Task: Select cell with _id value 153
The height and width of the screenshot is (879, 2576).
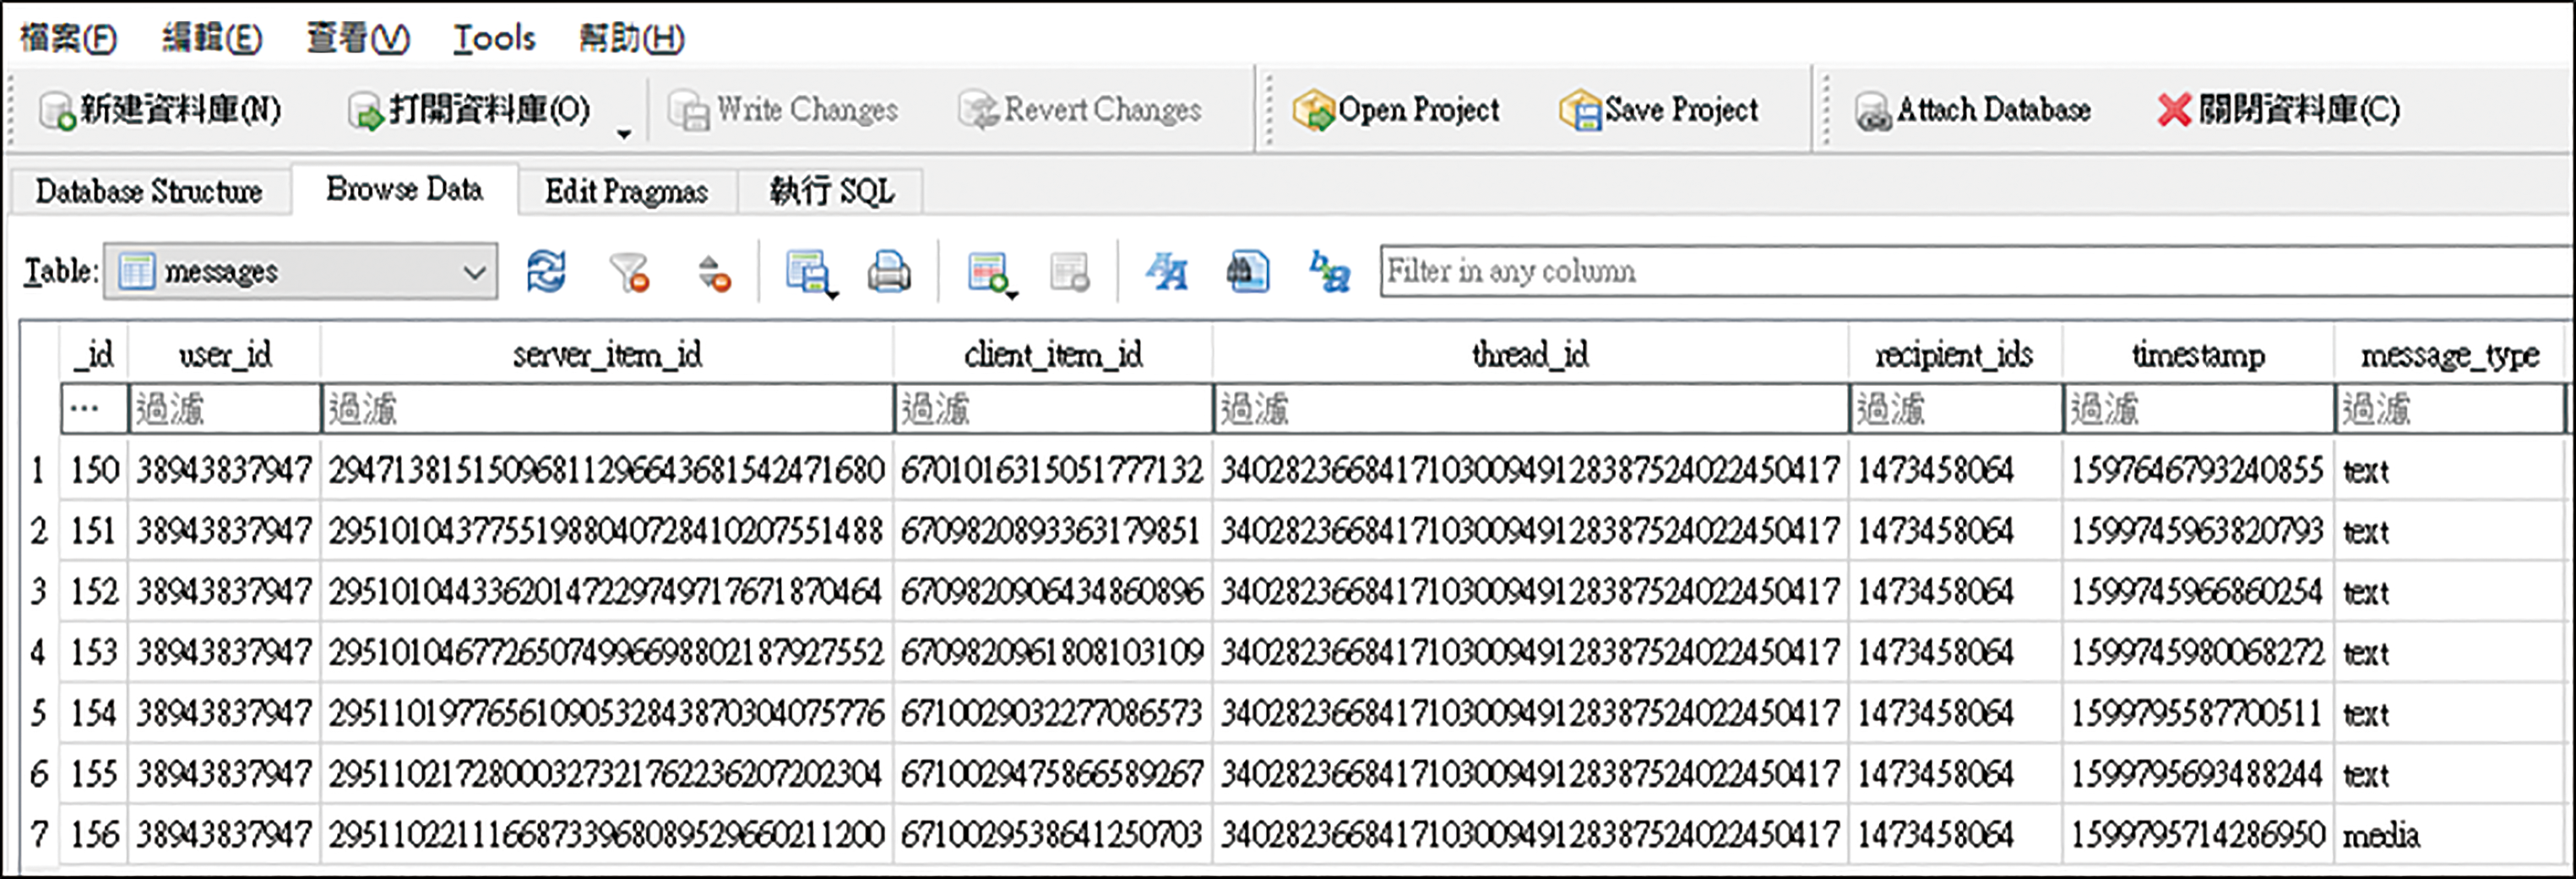Action: [x=94, y=652]
